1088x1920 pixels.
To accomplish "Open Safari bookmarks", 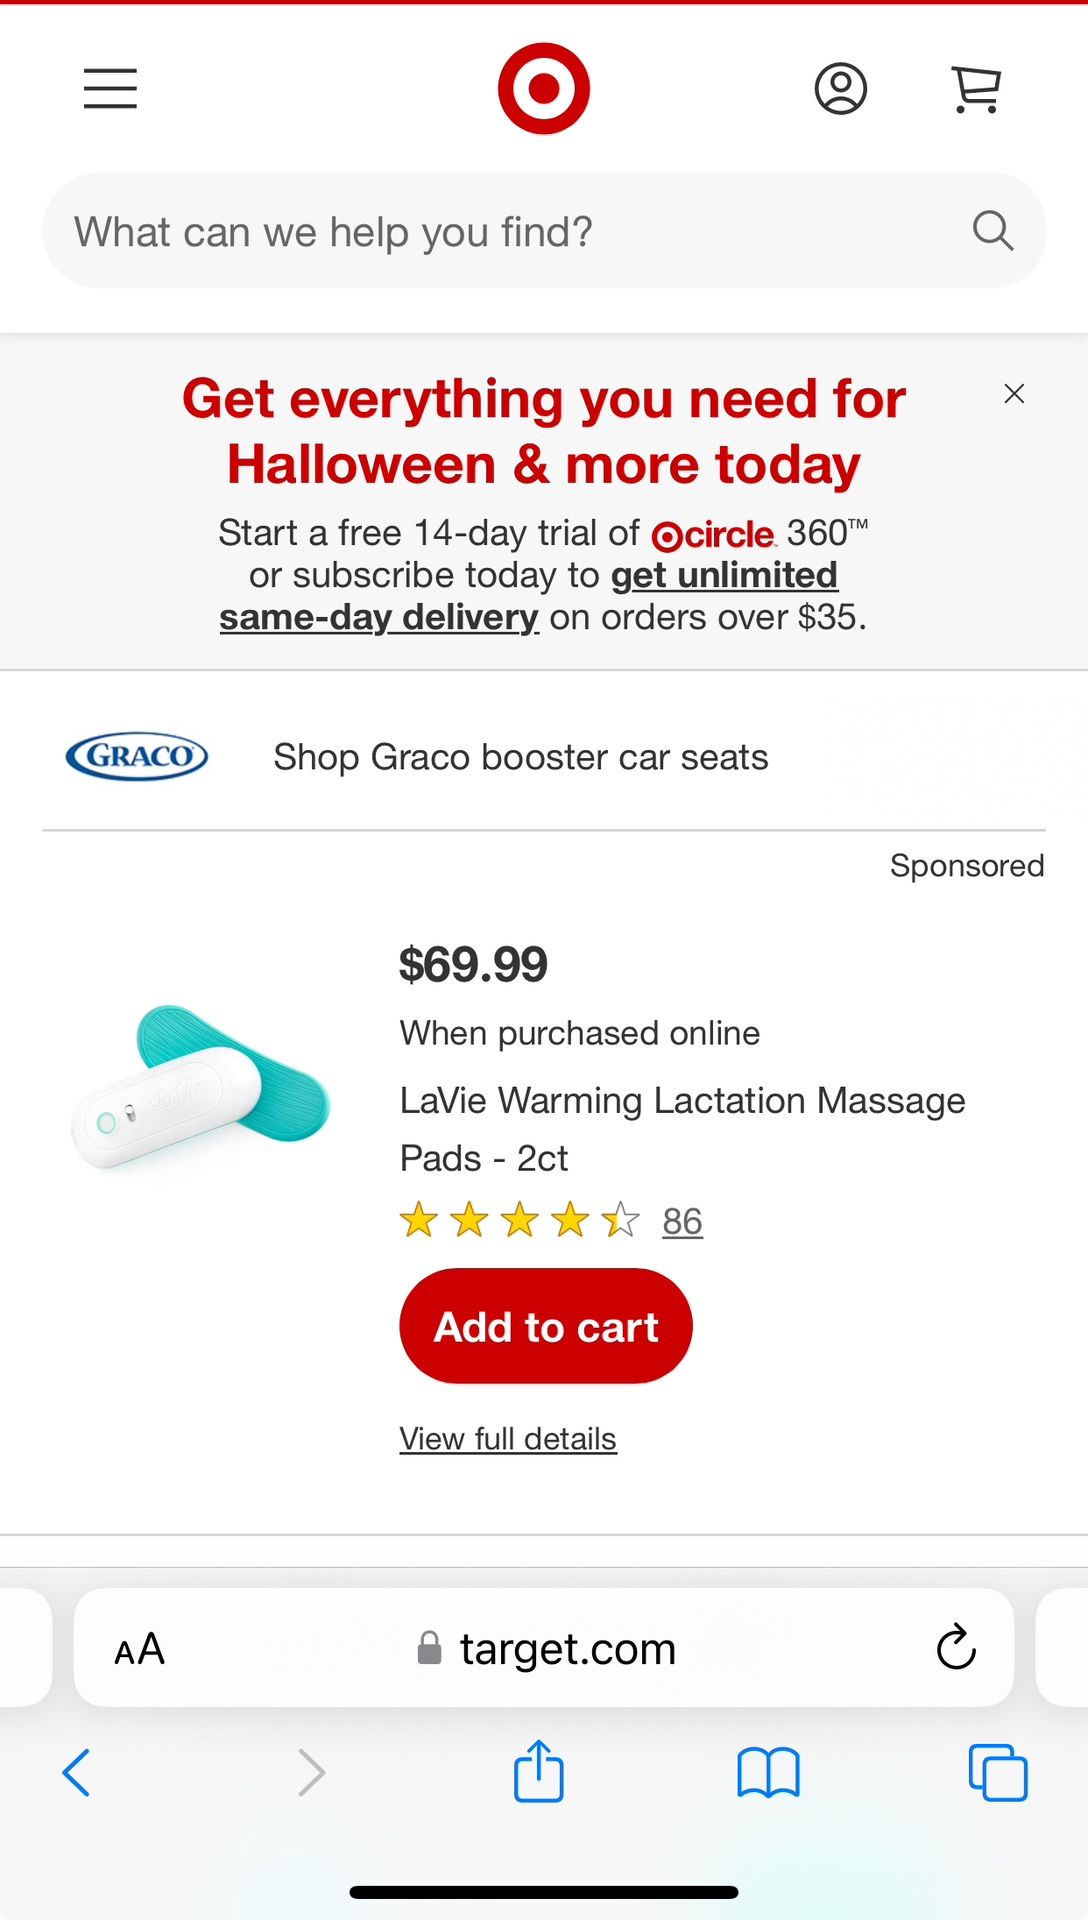I will tap(768, 1772).
